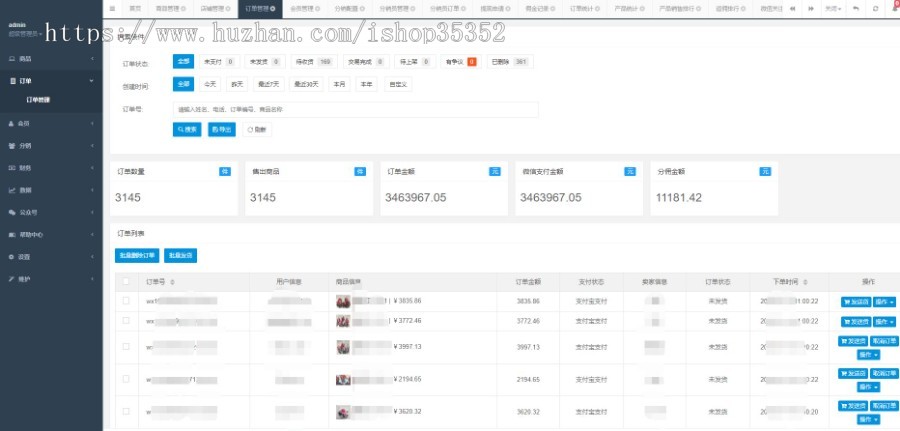
Task: Switch to the 首页 tab
Action: (x=135, y=9)
